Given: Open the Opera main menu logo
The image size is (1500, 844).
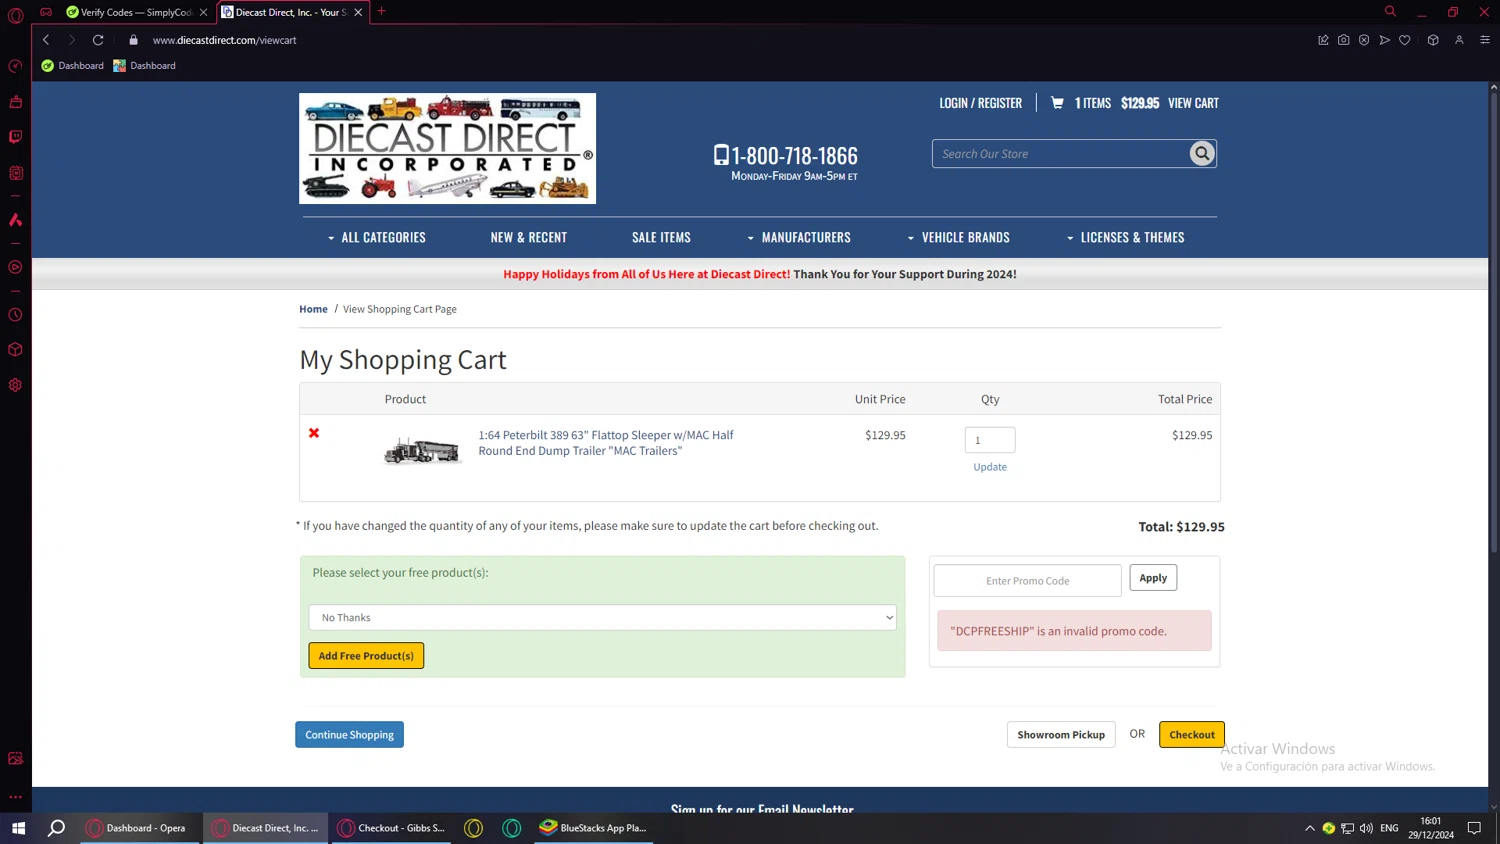Looking at the screenshot, I should point(15,14).
